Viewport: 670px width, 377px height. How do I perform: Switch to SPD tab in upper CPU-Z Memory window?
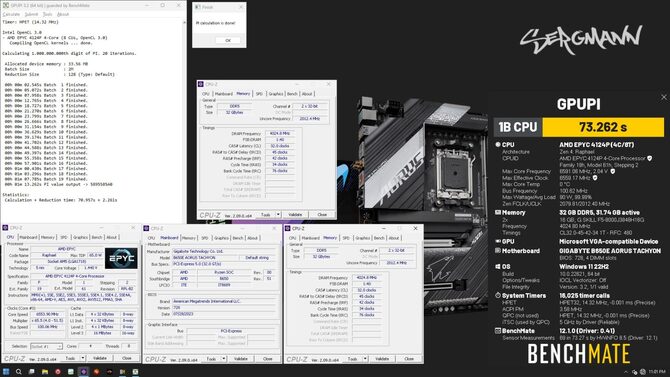coord(259,94)
